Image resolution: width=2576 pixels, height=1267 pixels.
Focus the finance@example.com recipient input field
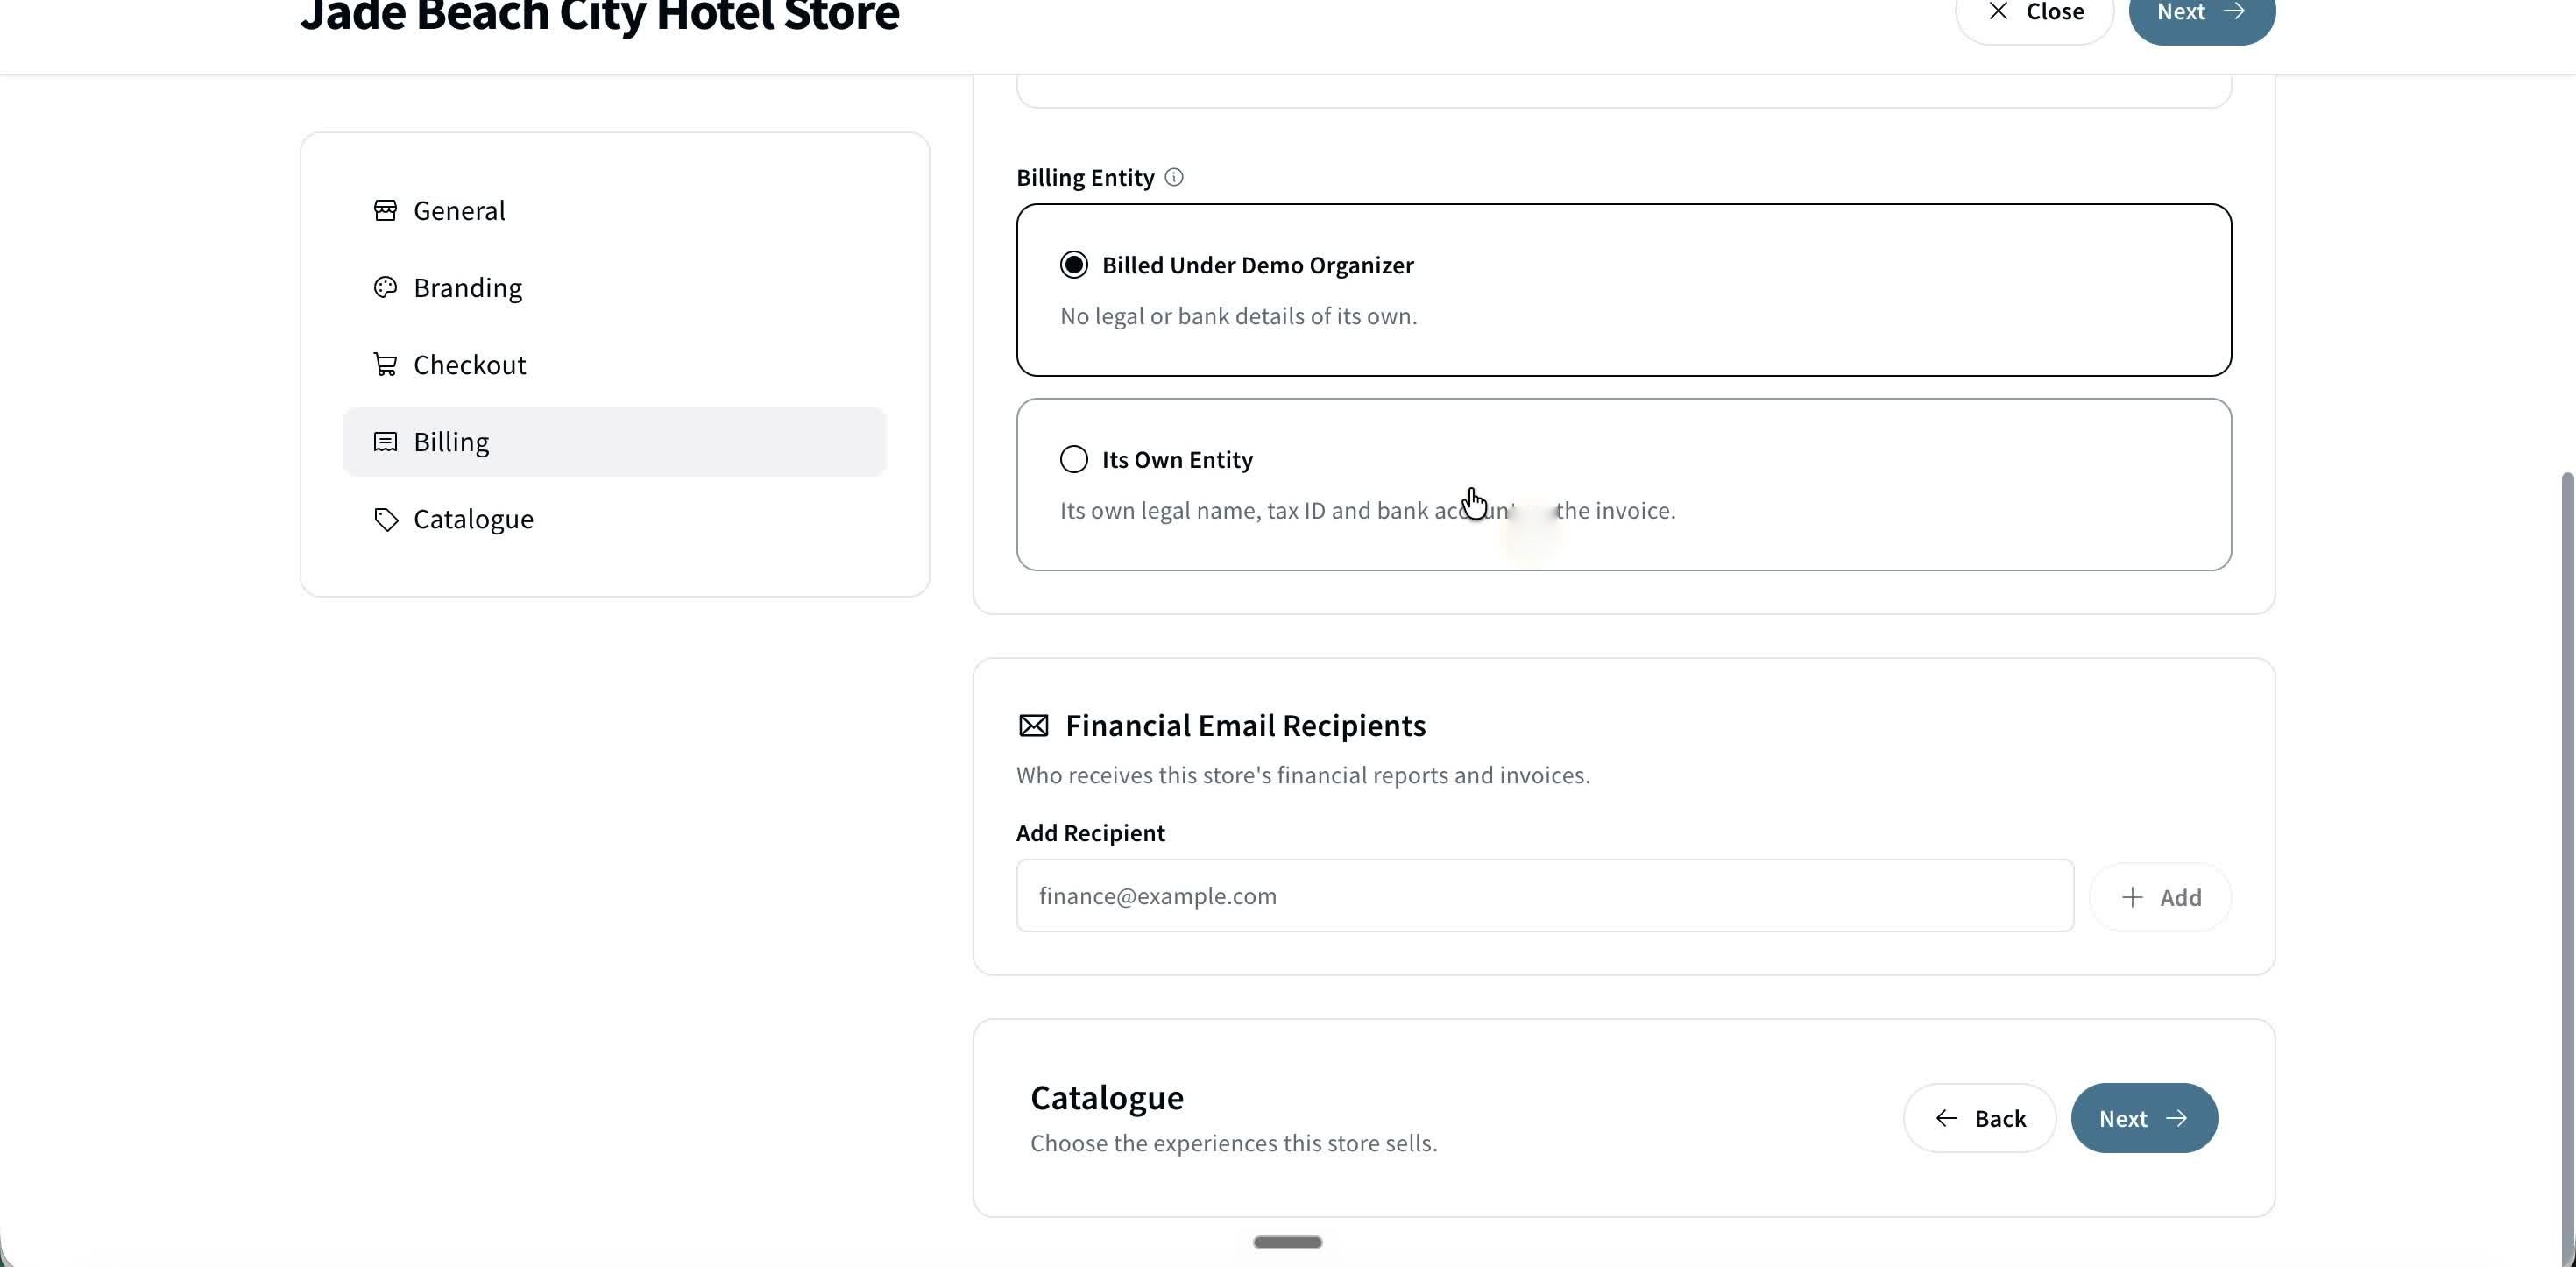click(1544, 896)
